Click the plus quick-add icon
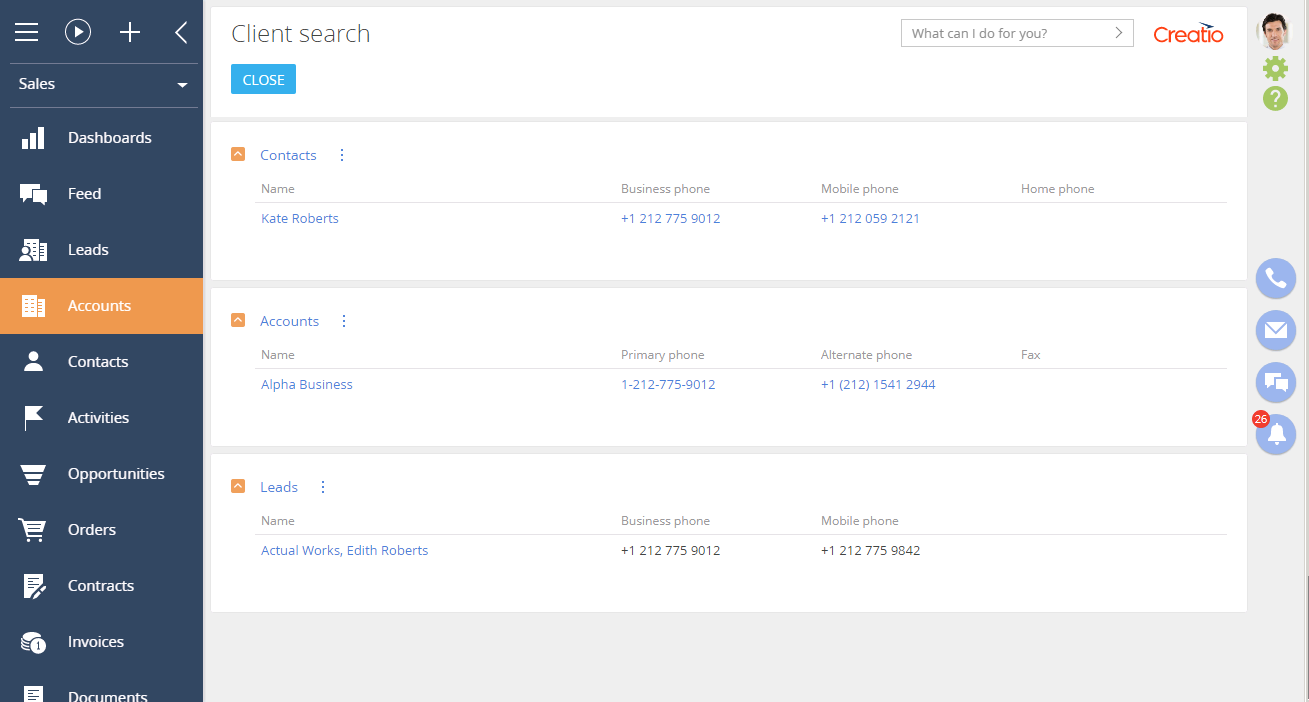This screenshot has height=702, width=1309. click(130, 32)
